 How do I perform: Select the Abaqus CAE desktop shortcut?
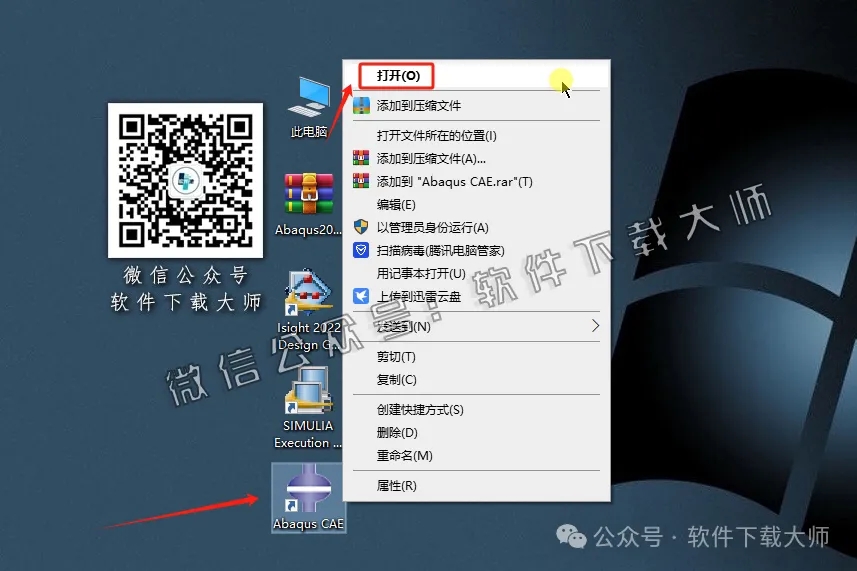[x=308, y=497]
